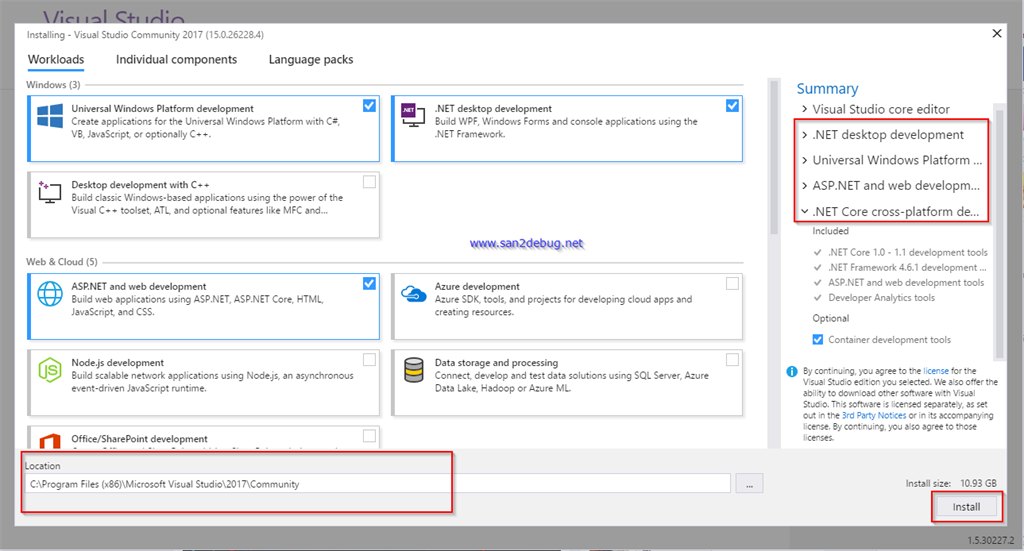Switch to the Individual components tab
The image size is (1024, 551).
[176, 60]
